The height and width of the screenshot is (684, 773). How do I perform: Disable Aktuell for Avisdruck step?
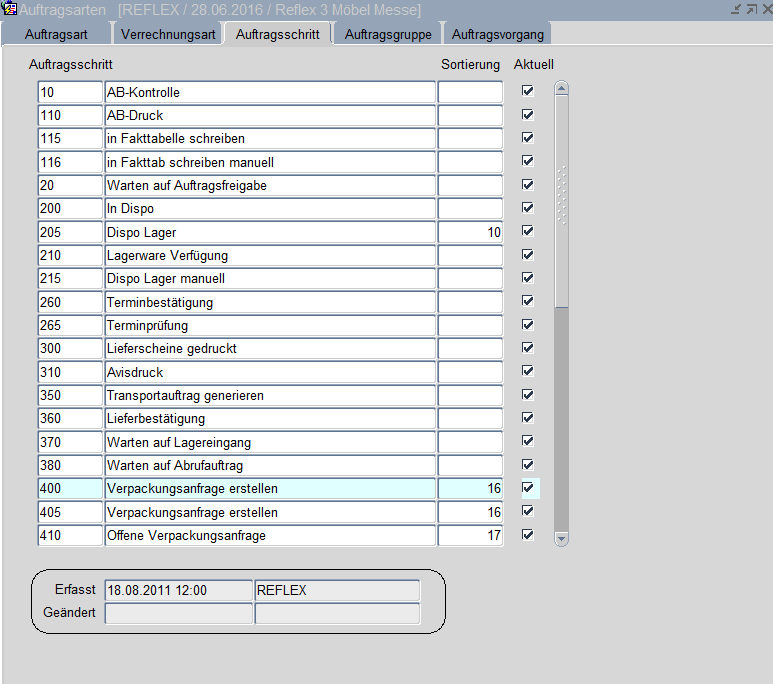tap(528, 371)
